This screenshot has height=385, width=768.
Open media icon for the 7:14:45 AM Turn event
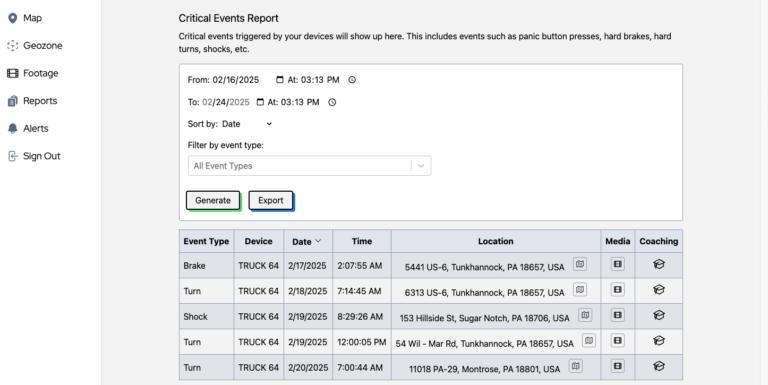(x=618, y=289)
